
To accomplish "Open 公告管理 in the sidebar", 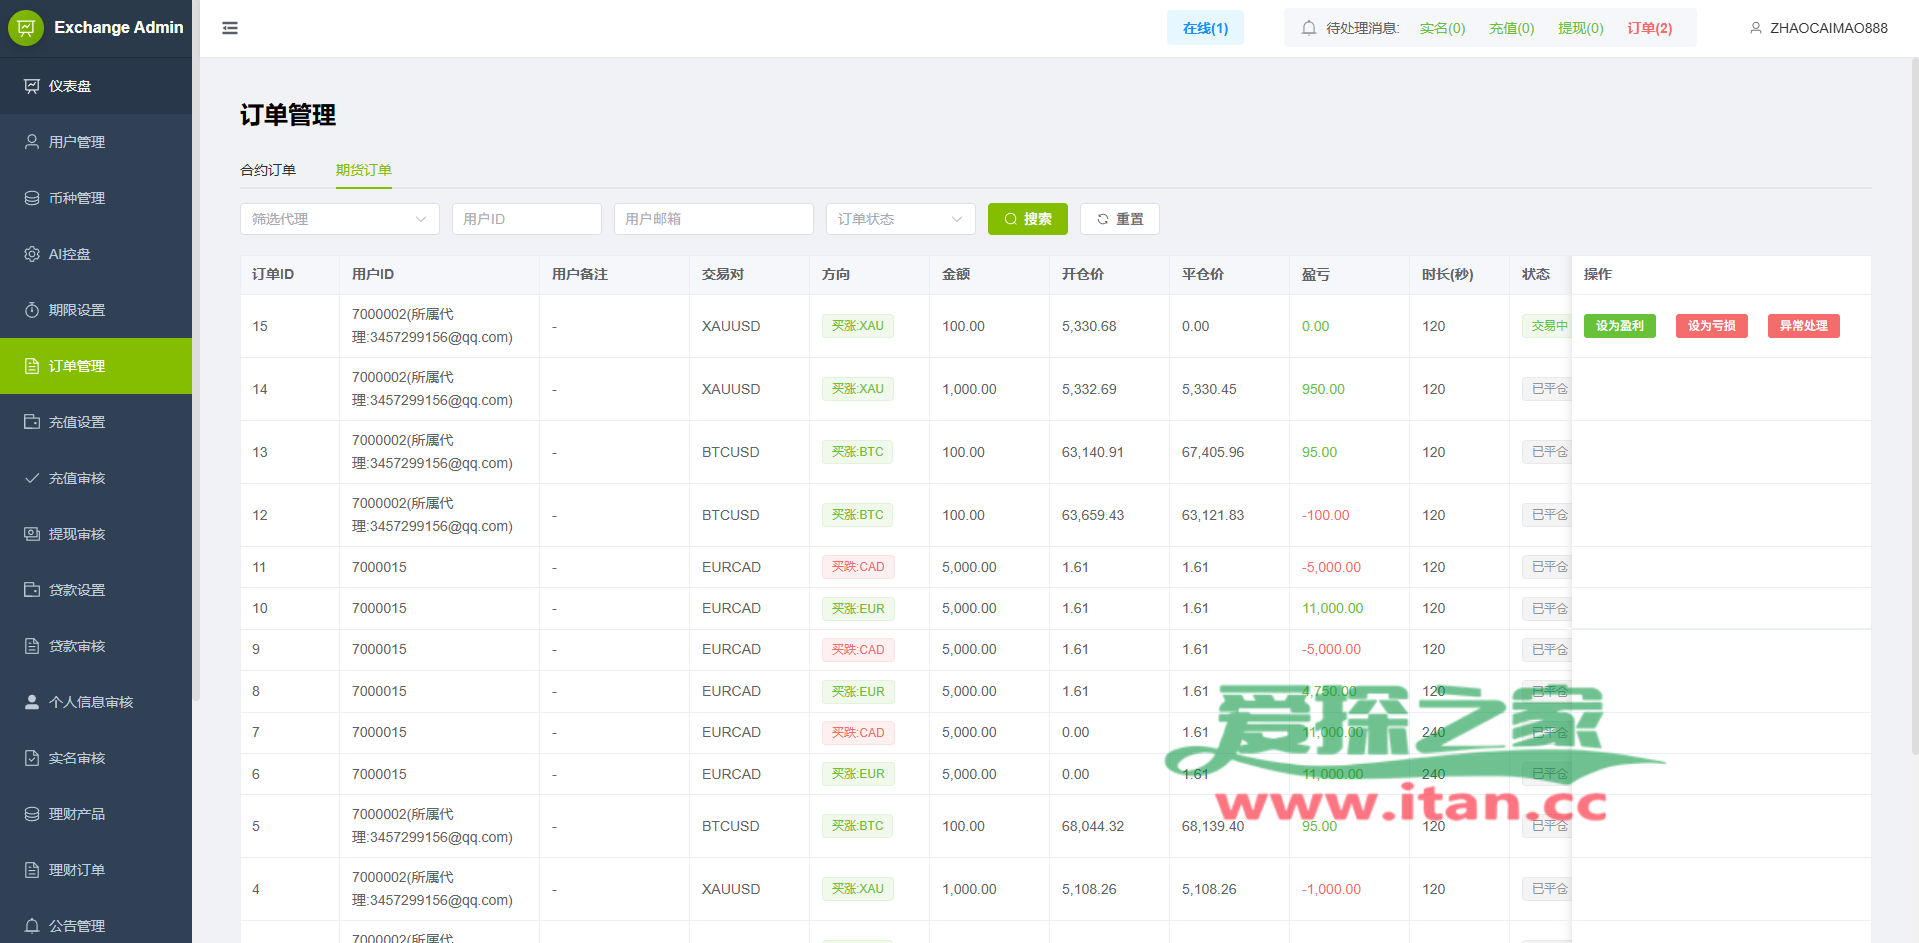I will click(x=76, y=926).
